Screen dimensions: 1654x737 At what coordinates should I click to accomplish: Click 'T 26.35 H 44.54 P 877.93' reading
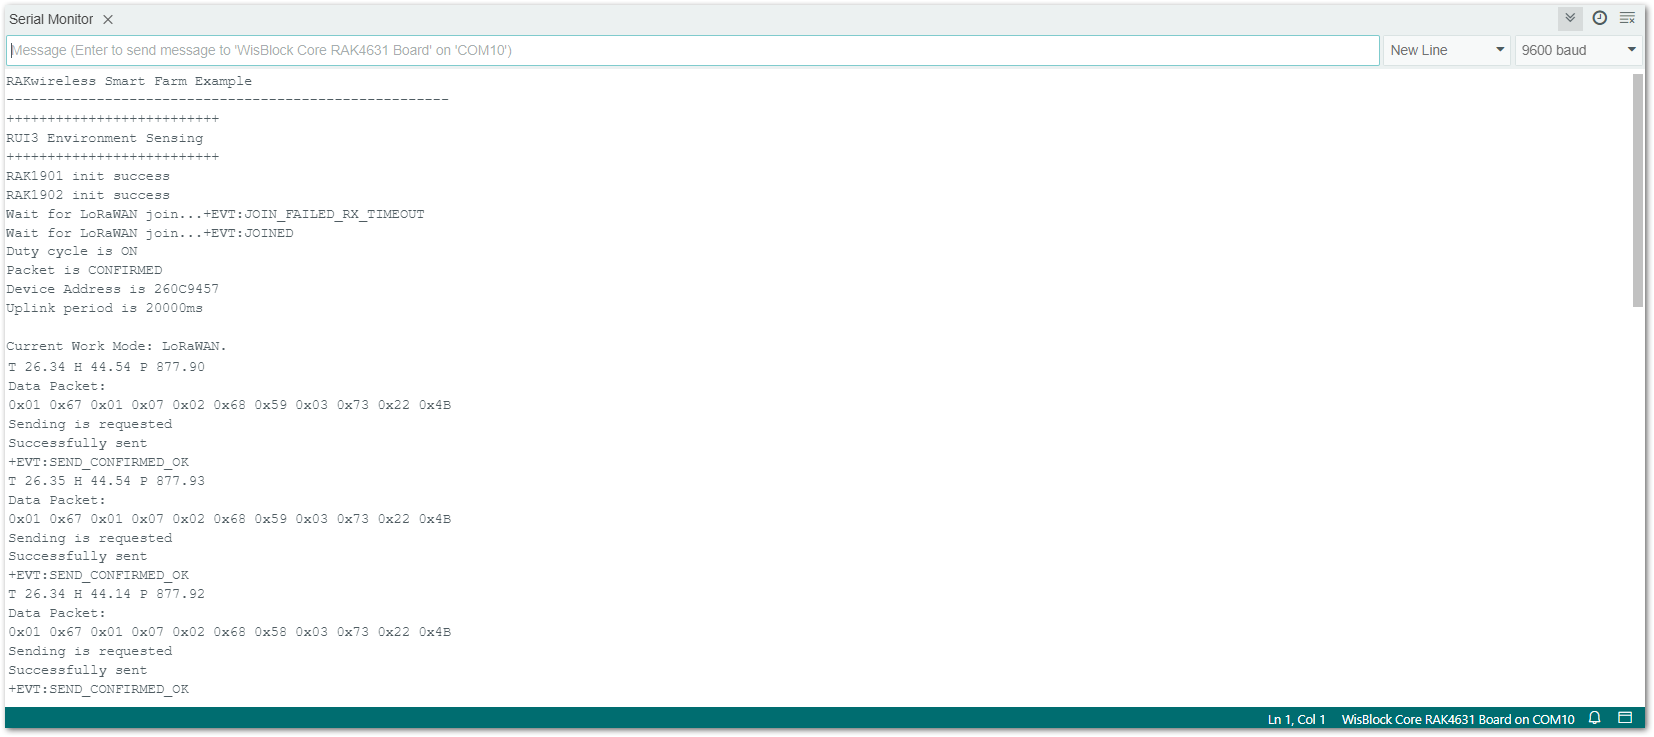click(106, 481)
